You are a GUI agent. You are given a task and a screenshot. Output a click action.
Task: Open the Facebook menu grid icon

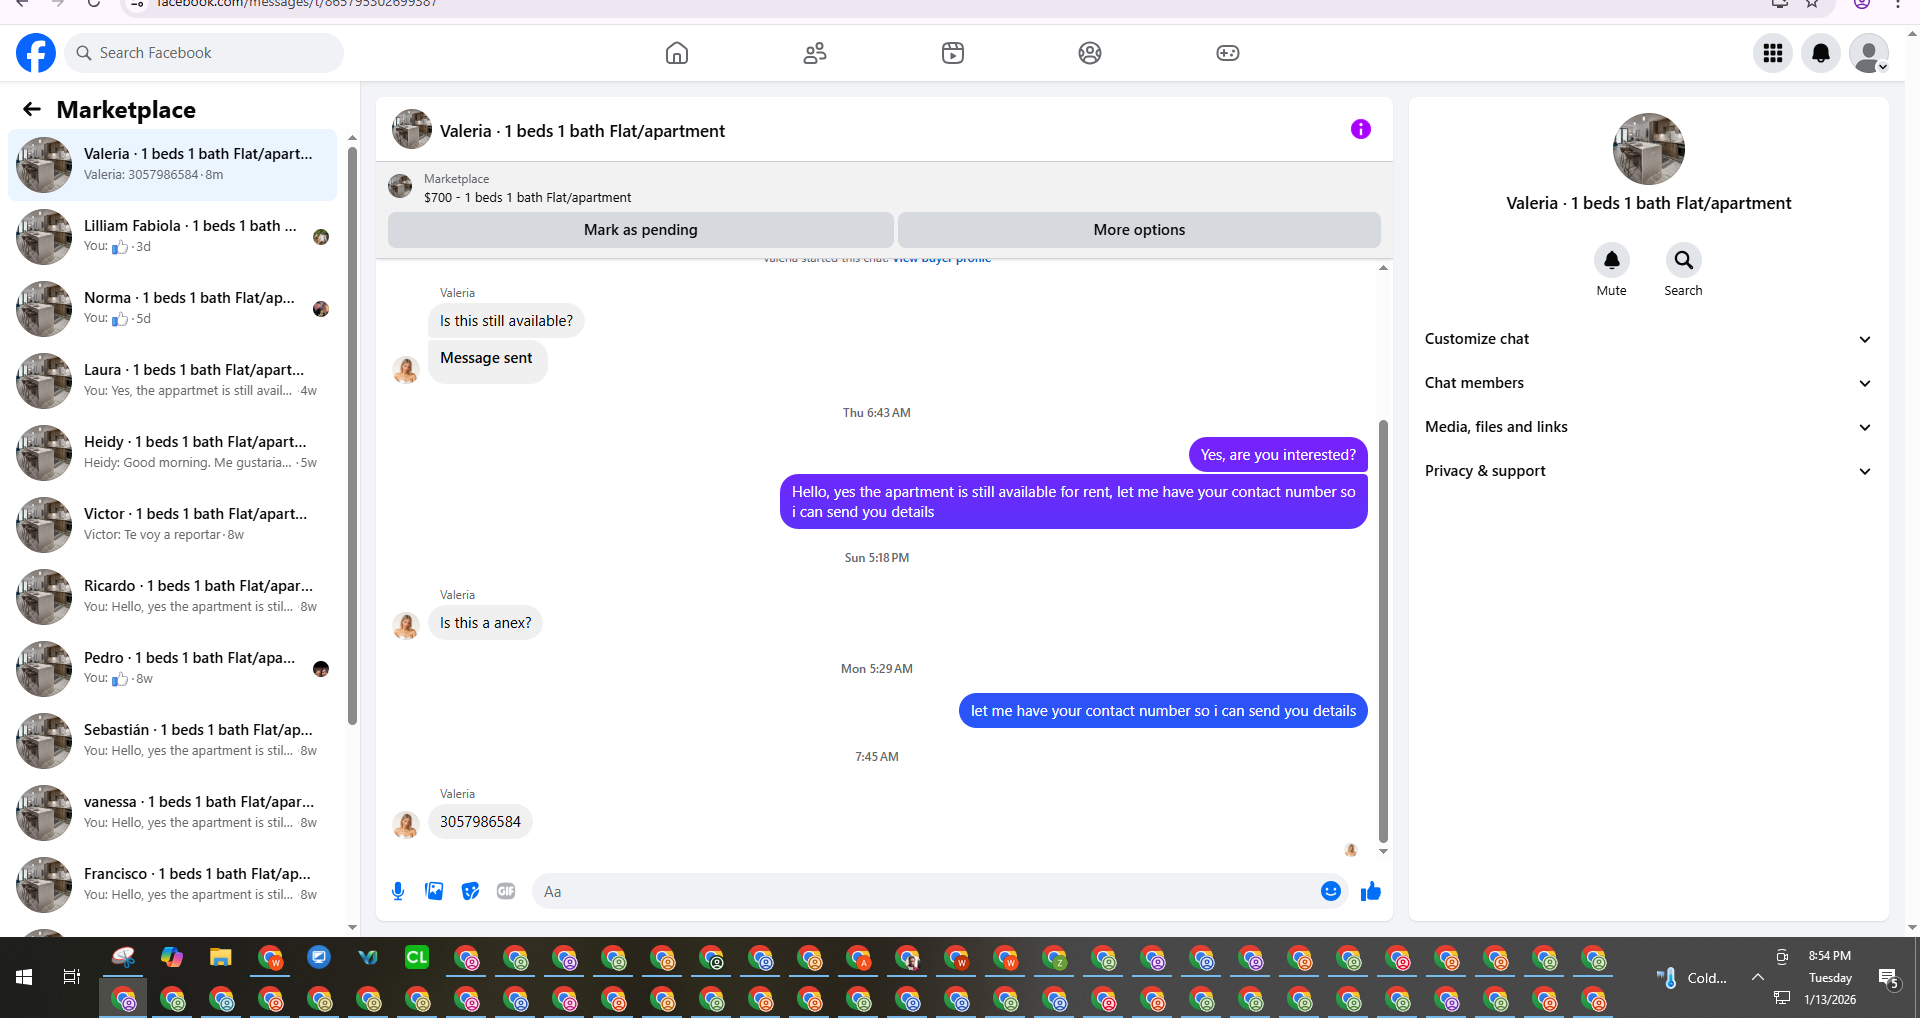(1773, 53)
